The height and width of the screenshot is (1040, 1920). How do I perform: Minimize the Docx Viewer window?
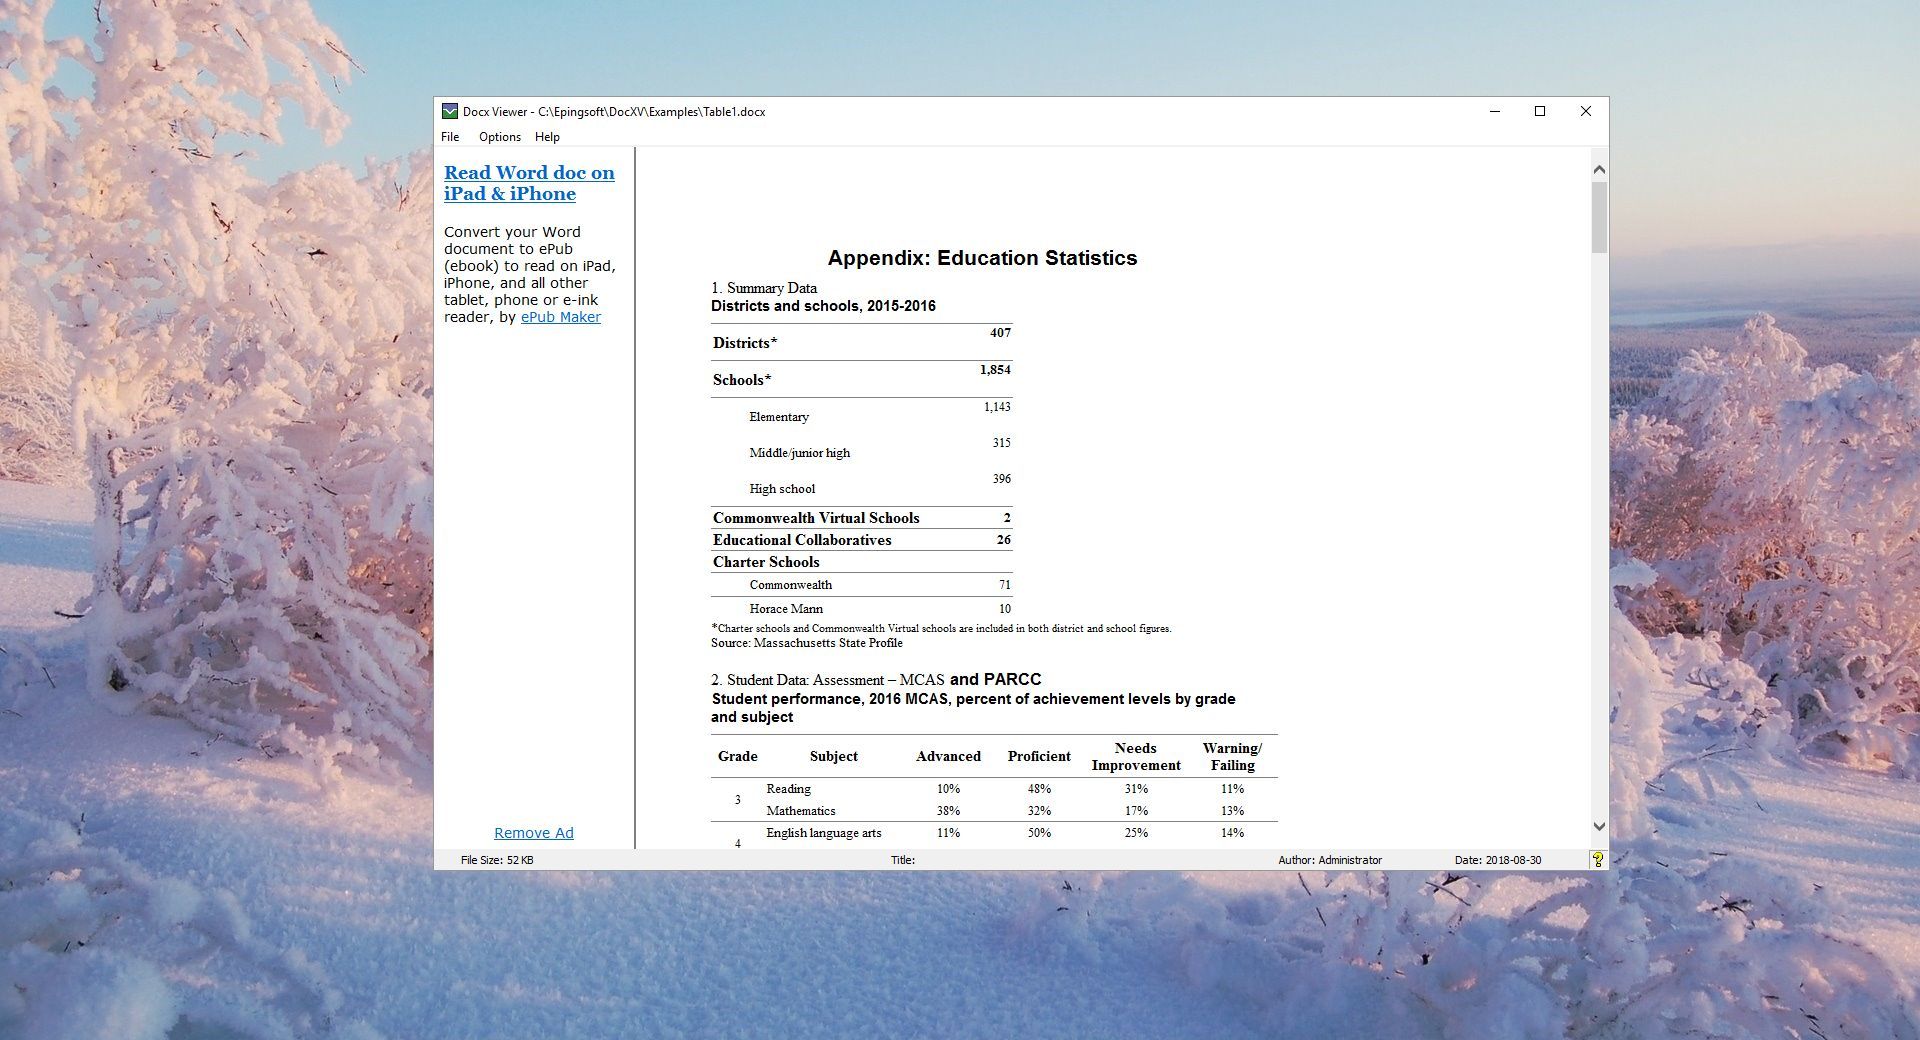pos(1495,111)
